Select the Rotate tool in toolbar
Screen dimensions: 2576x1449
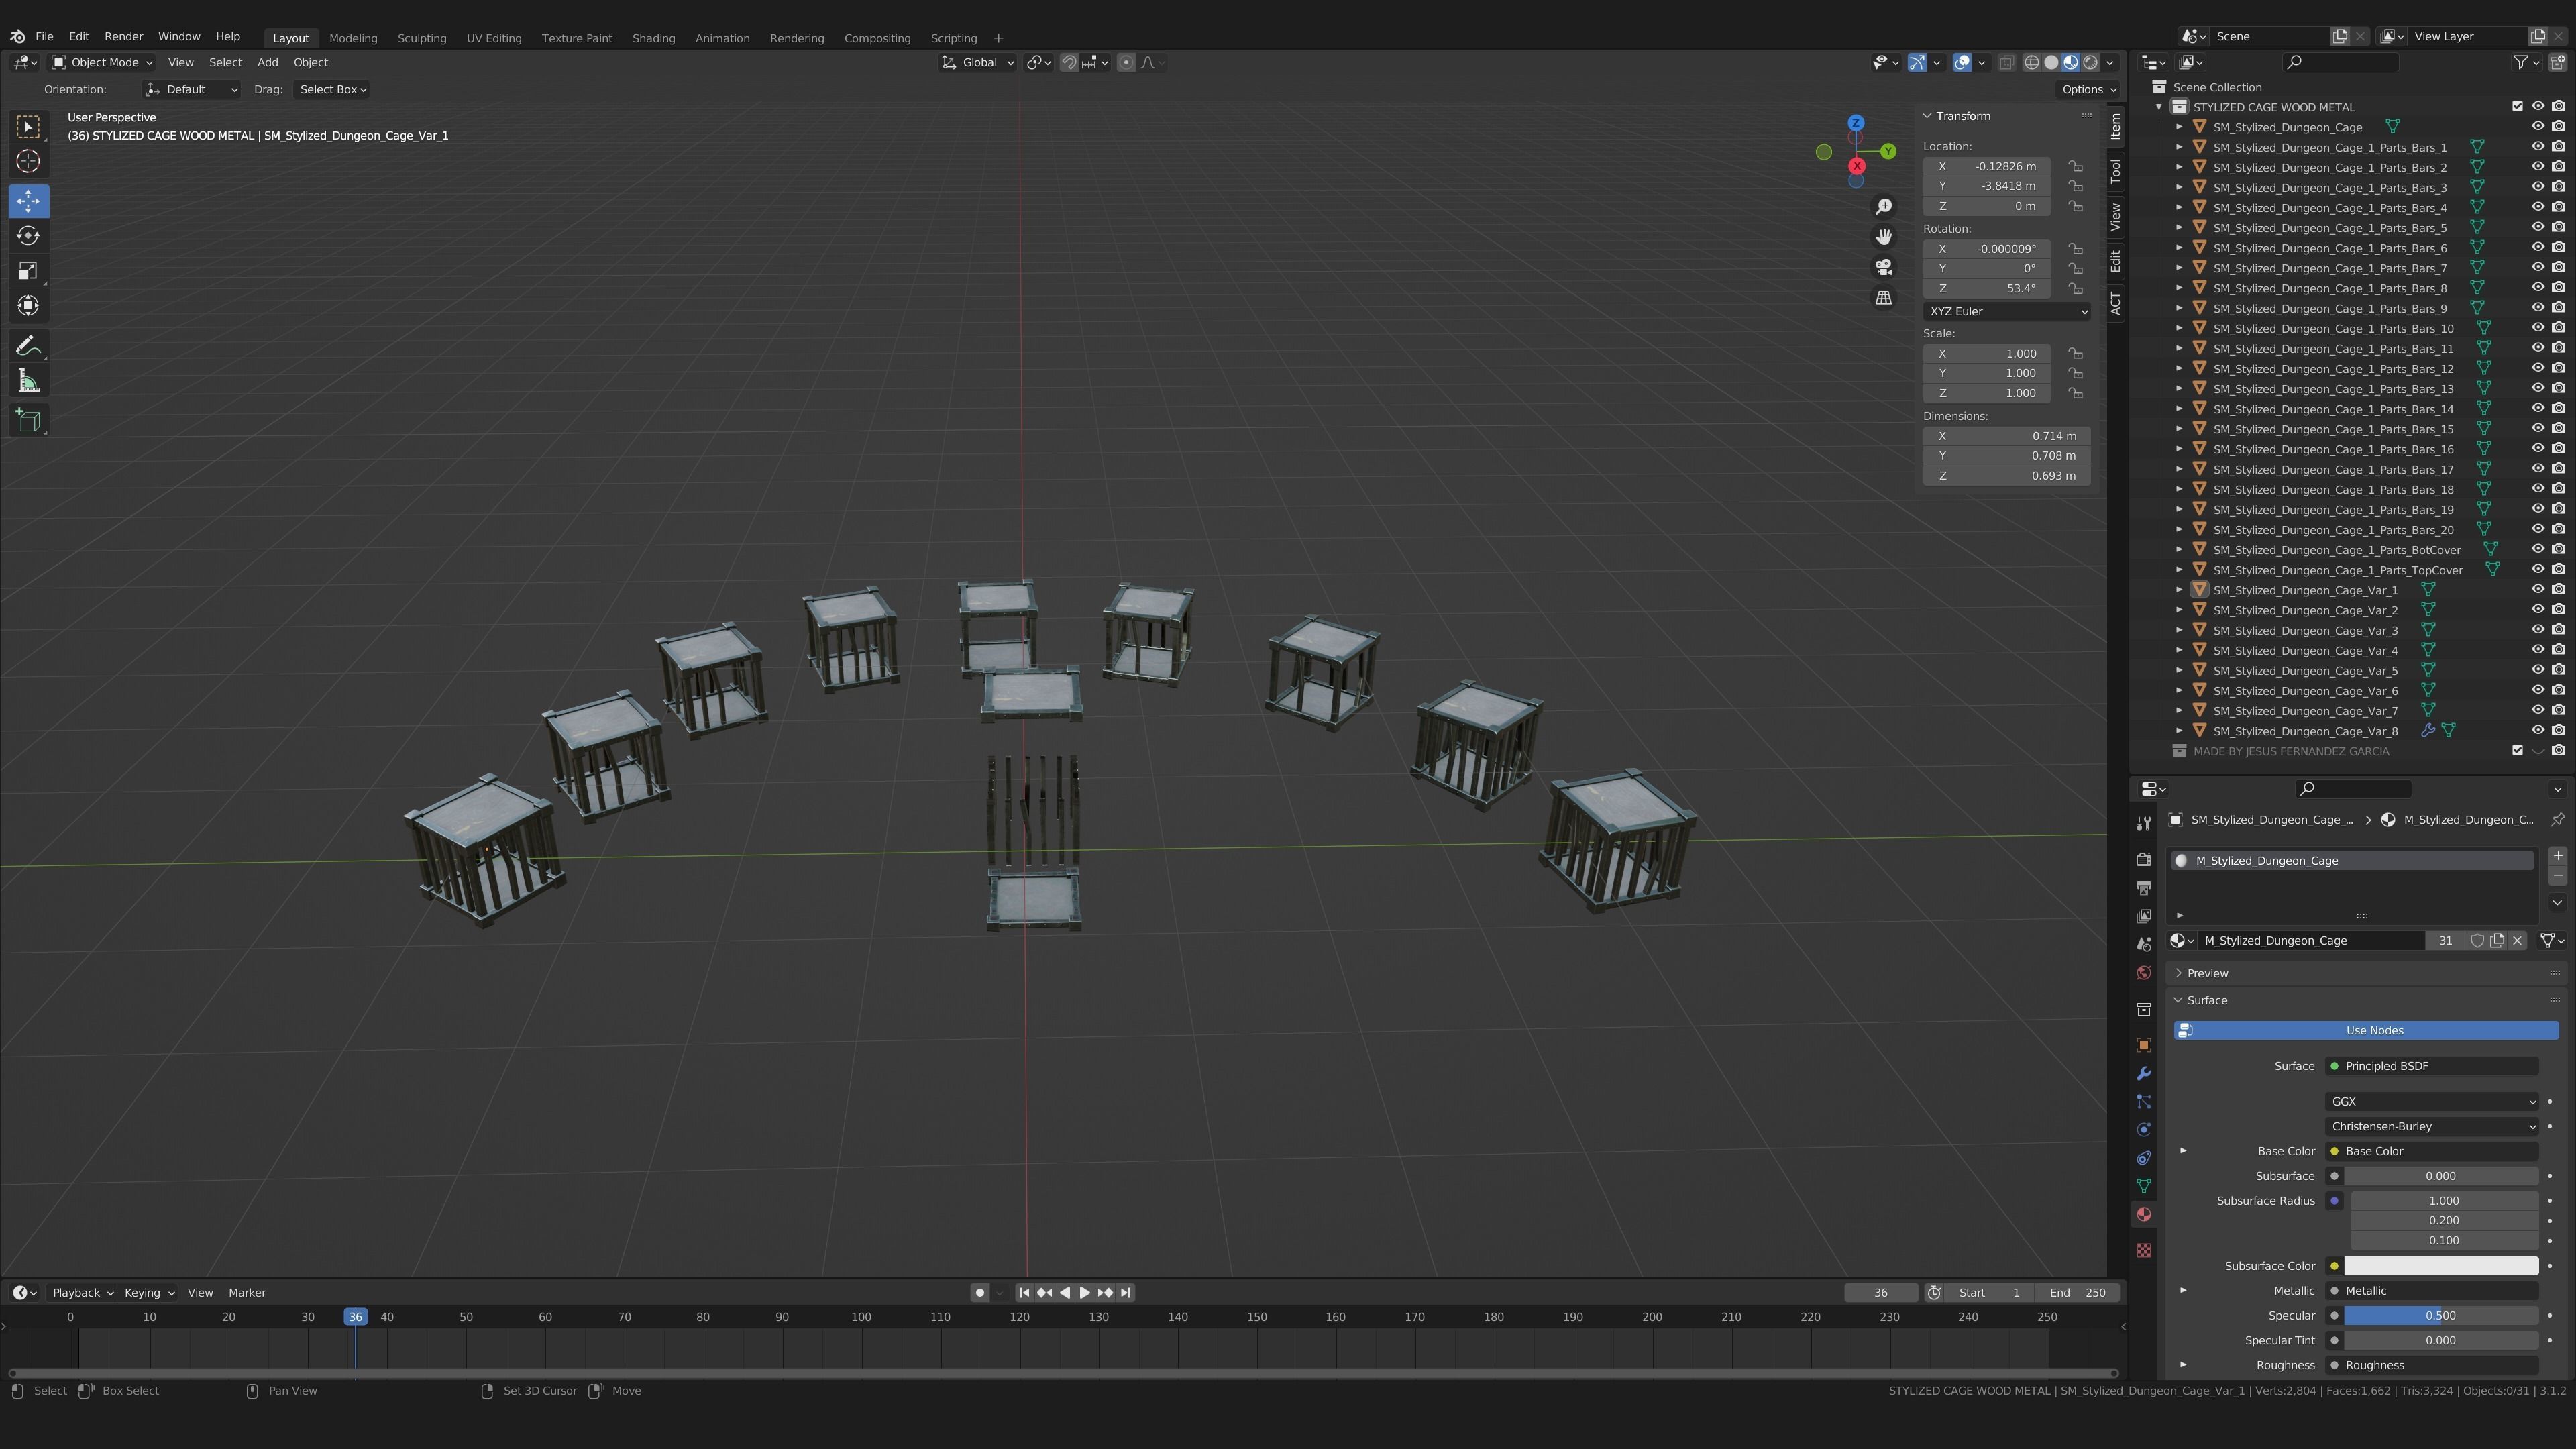[x=28, y=236]
